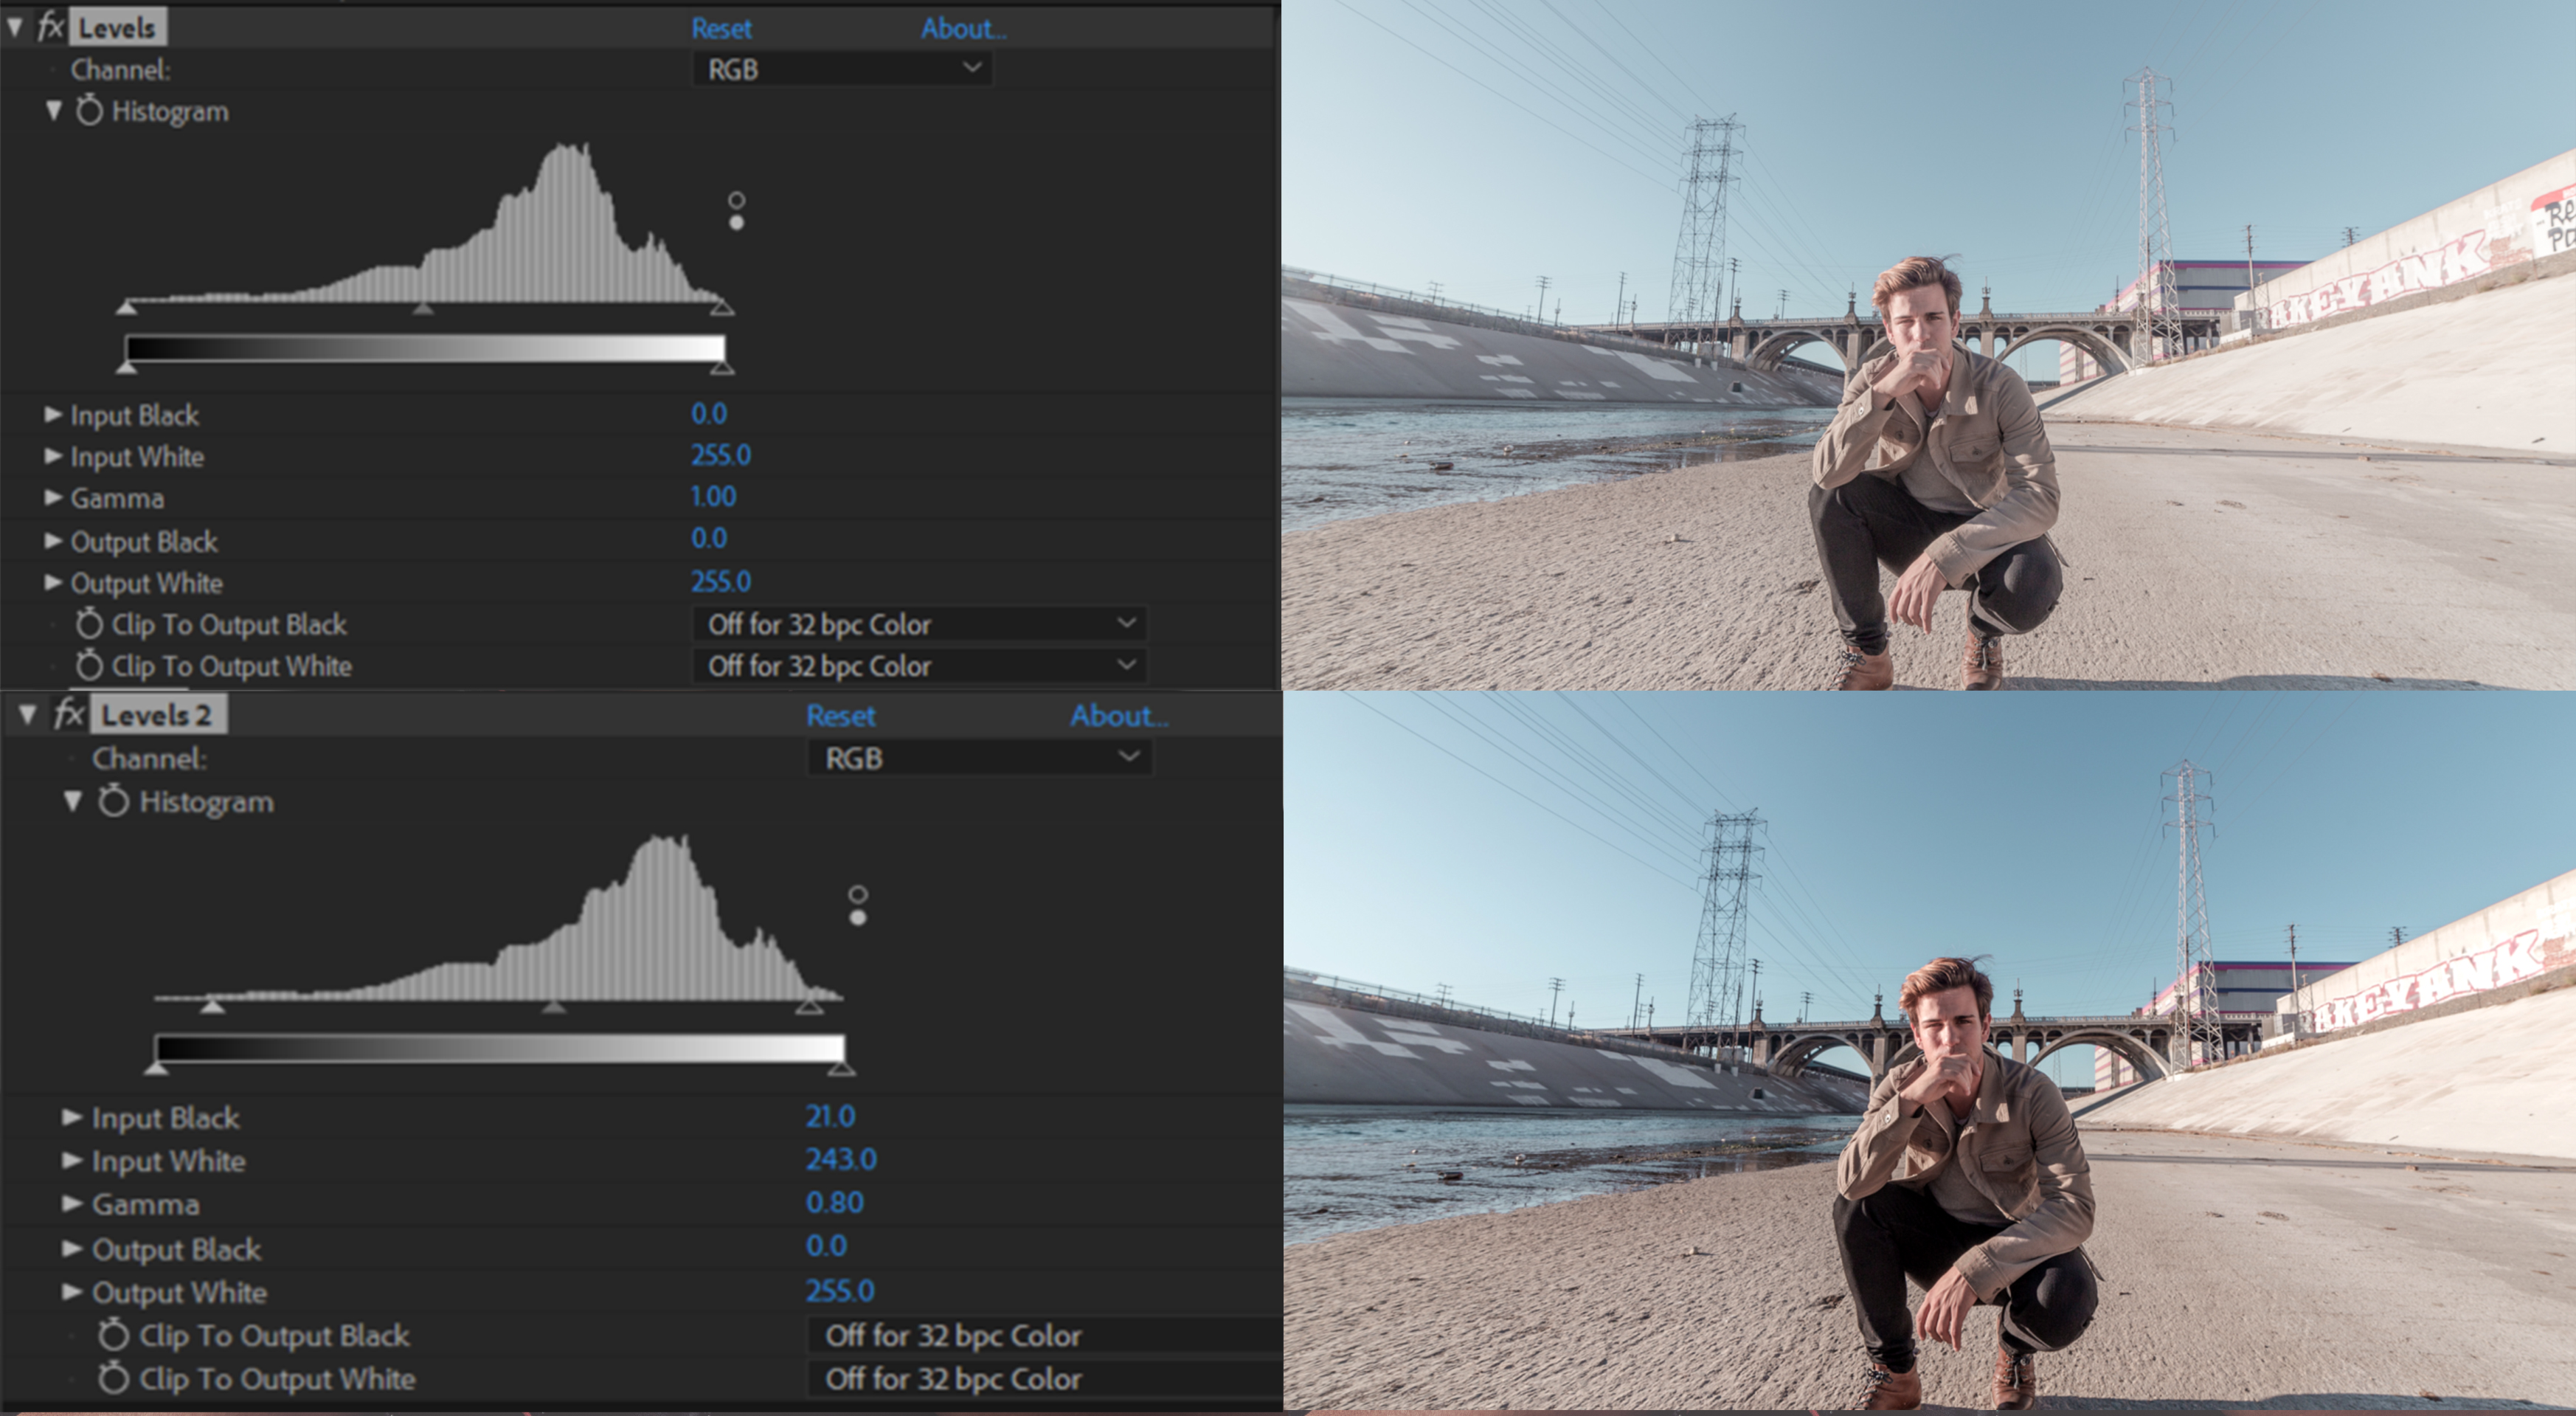Click the stopwatch beside Clip To Output Black in Levels
The image size is (2576, 1416).
(x=90, y=625)
